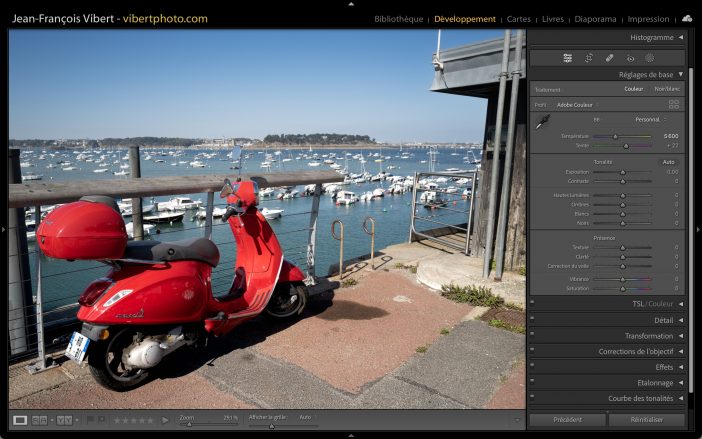Toggle the Effets panel switch
Viewport: 702px width, 439px height.
(532, 367)
